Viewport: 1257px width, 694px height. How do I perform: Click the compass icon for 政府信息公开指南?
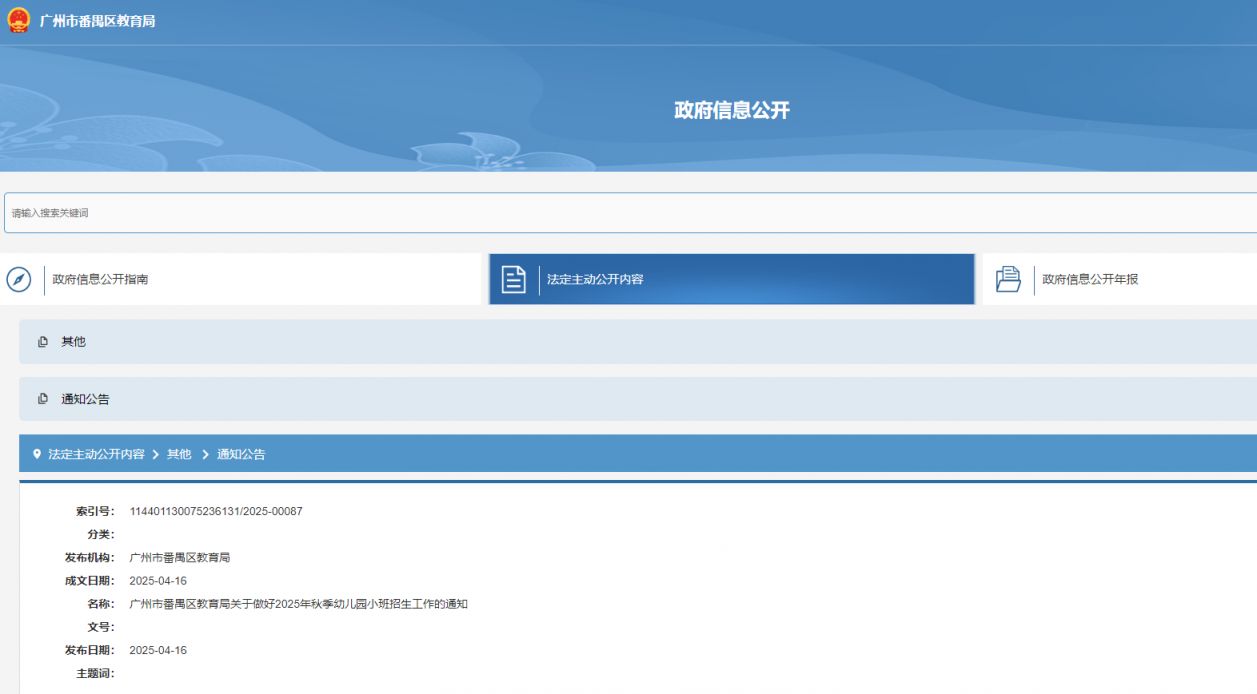(18, 279)
